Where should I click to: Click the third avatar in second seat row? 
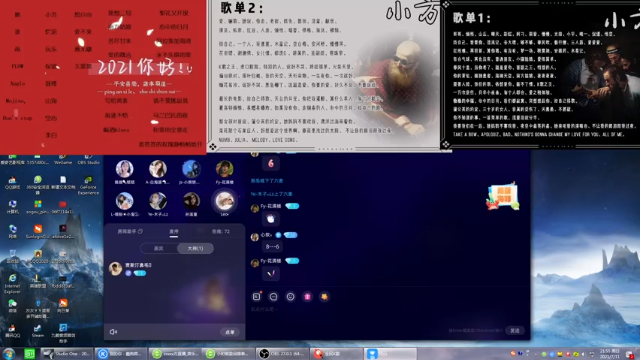(191, 201)
